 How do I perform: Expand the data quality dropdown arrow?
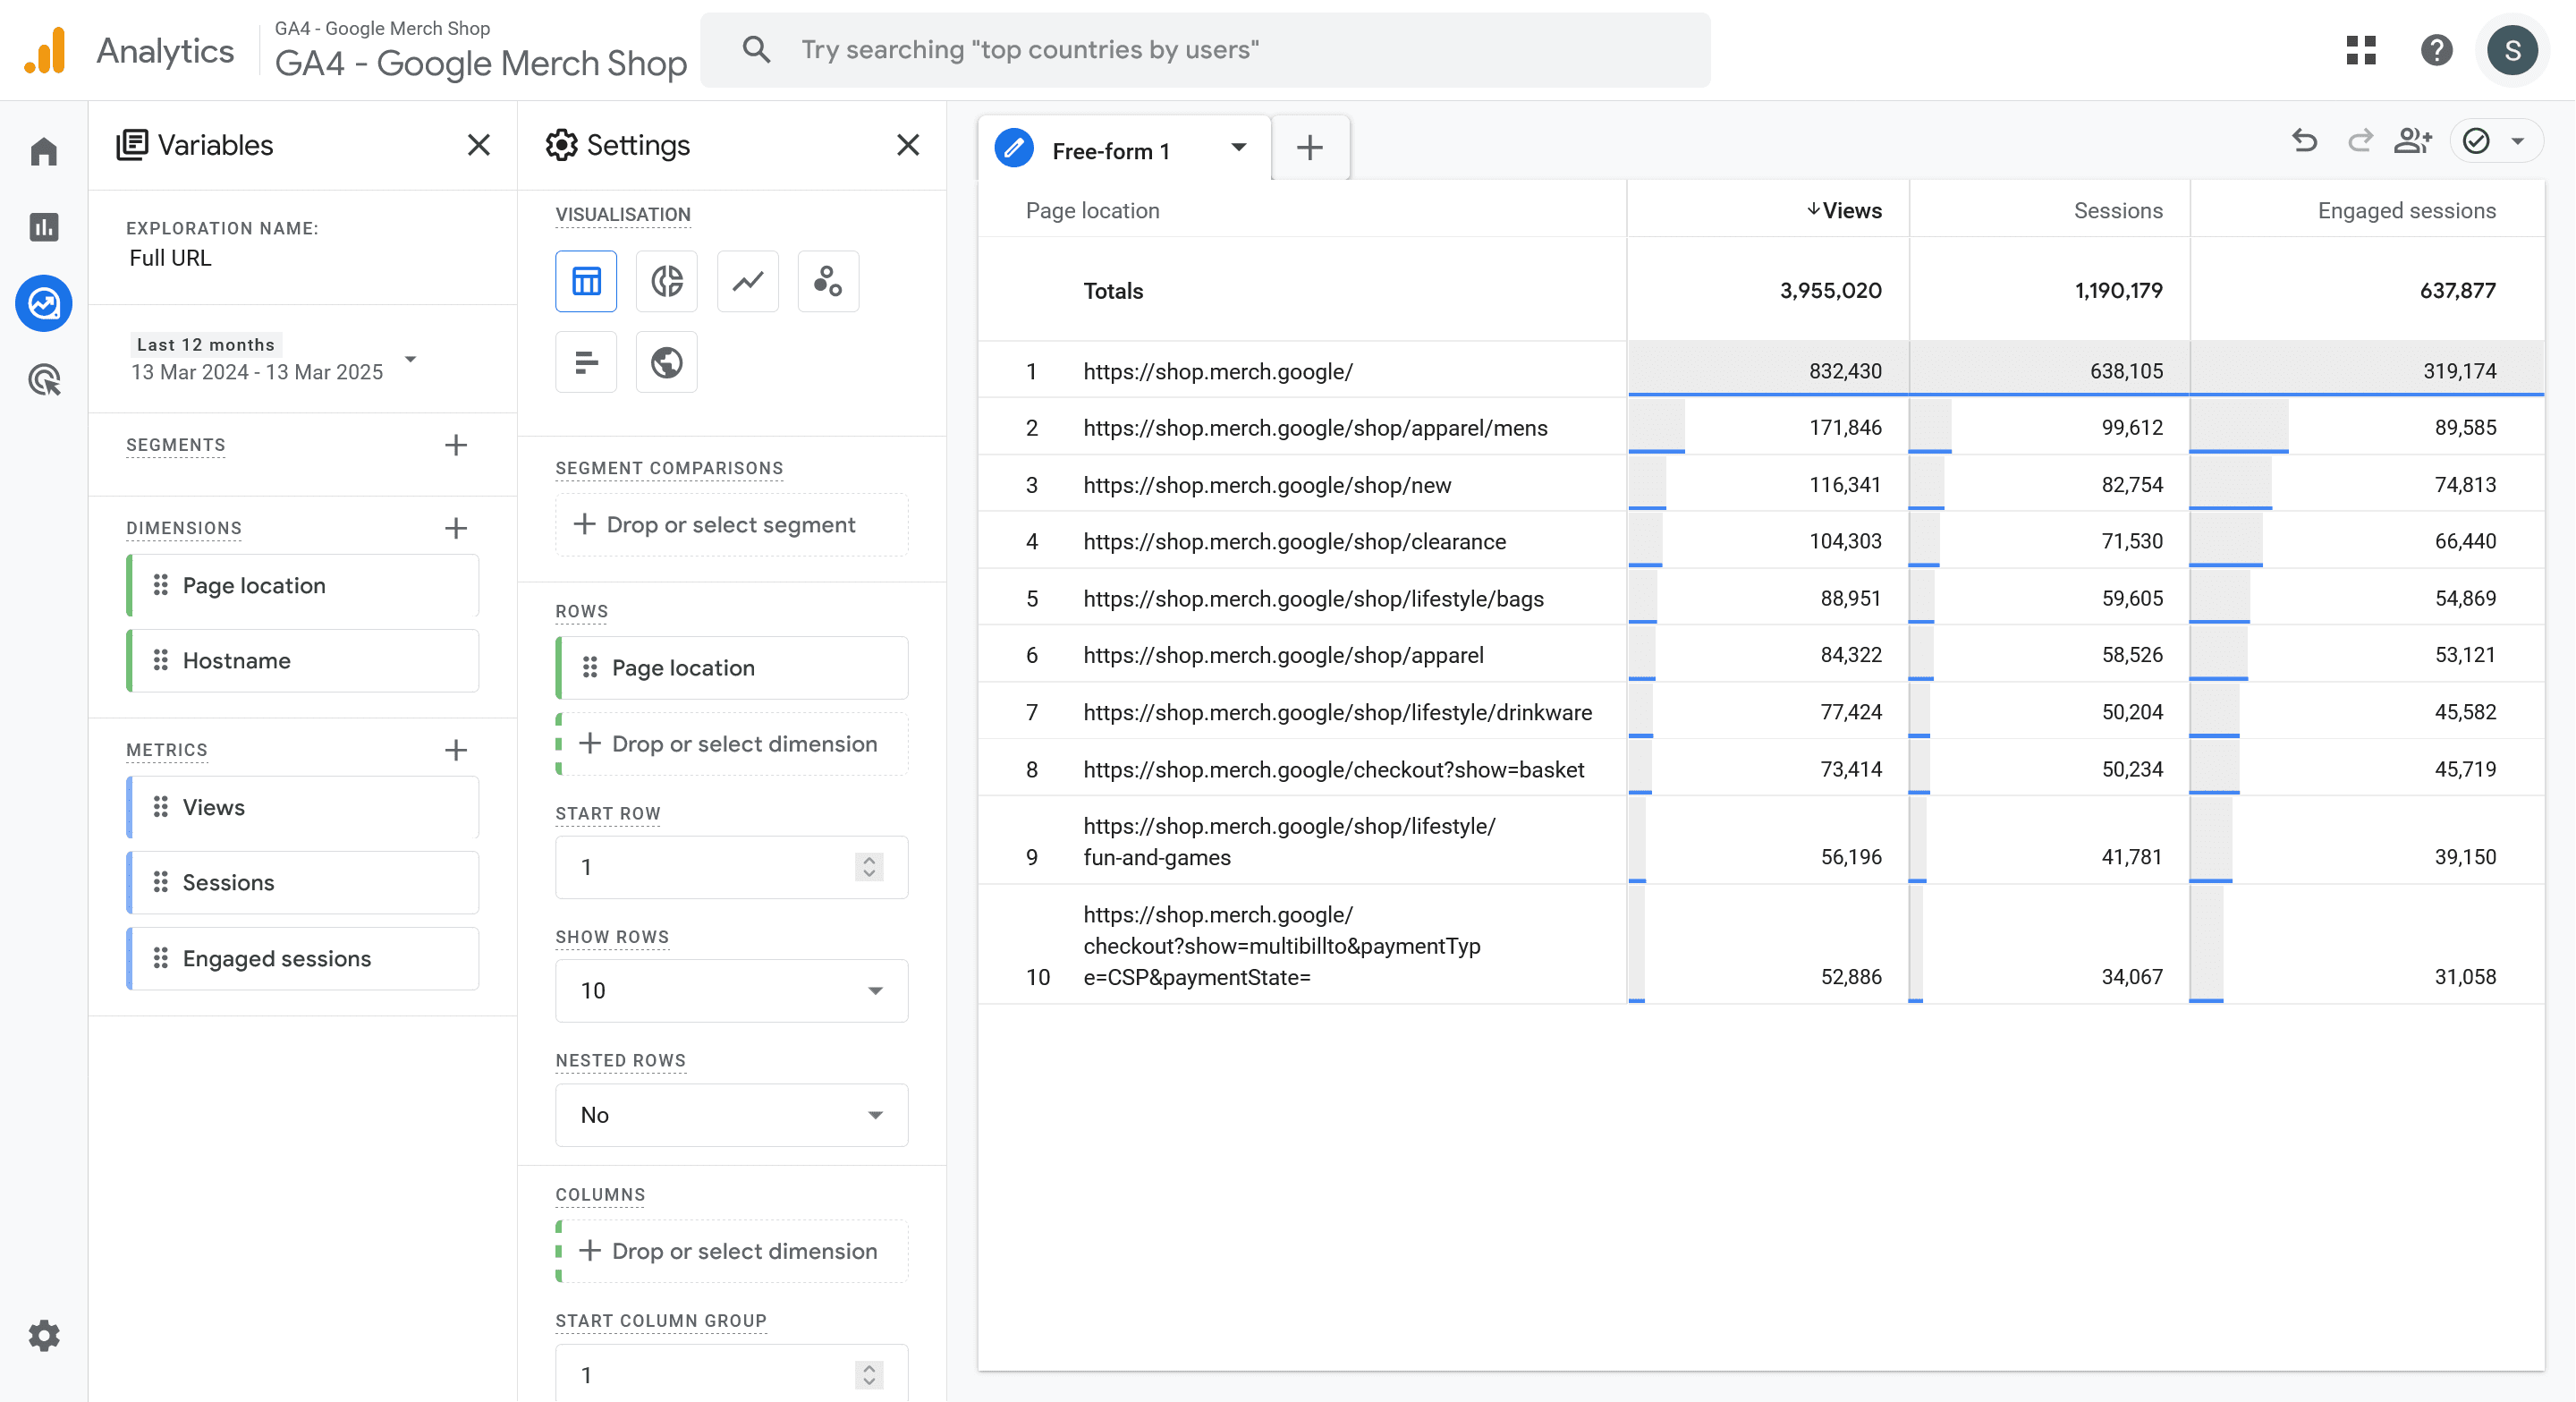pos(2518,141)
